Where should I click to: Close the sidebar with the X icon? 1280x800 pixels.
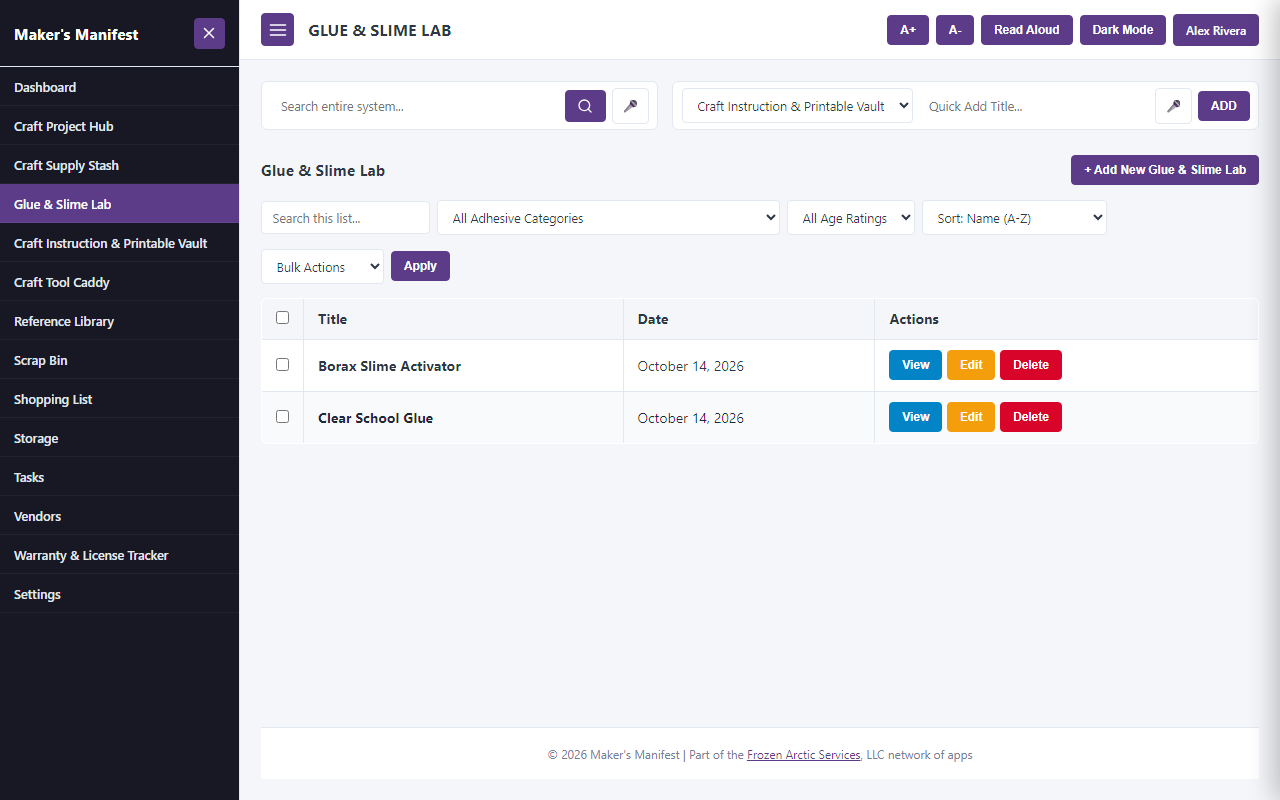(x=209, y=33)
